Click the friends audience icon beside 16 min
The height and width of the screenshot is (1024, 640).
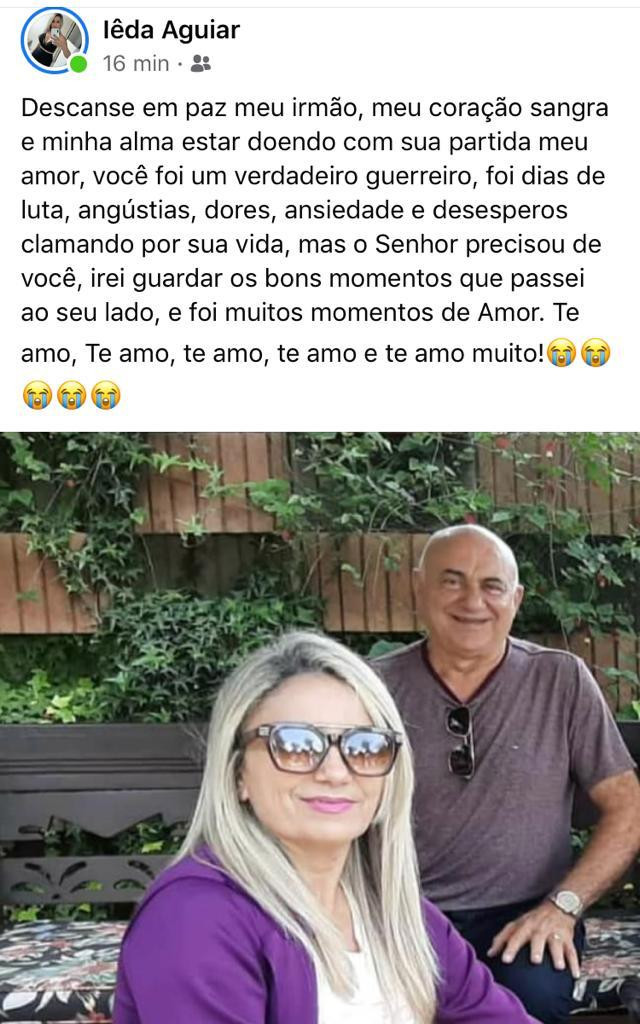click(x=201, y=63)
